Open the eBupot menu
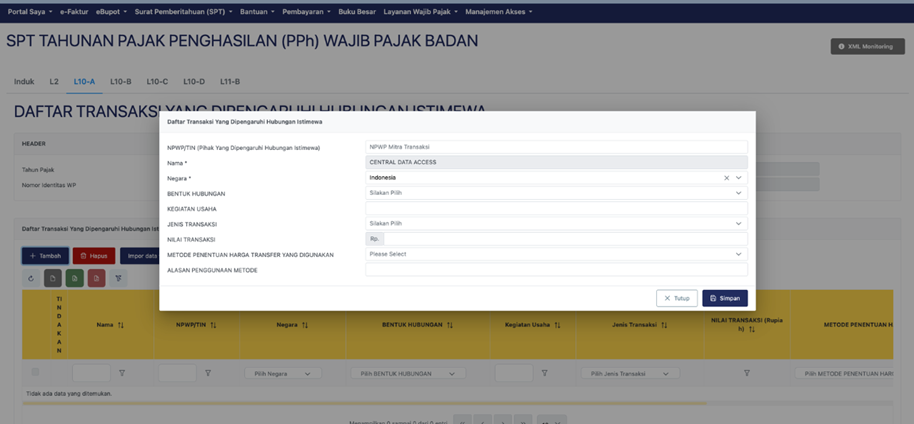This screenshot has height=424, width=914. tap(111, 12)
